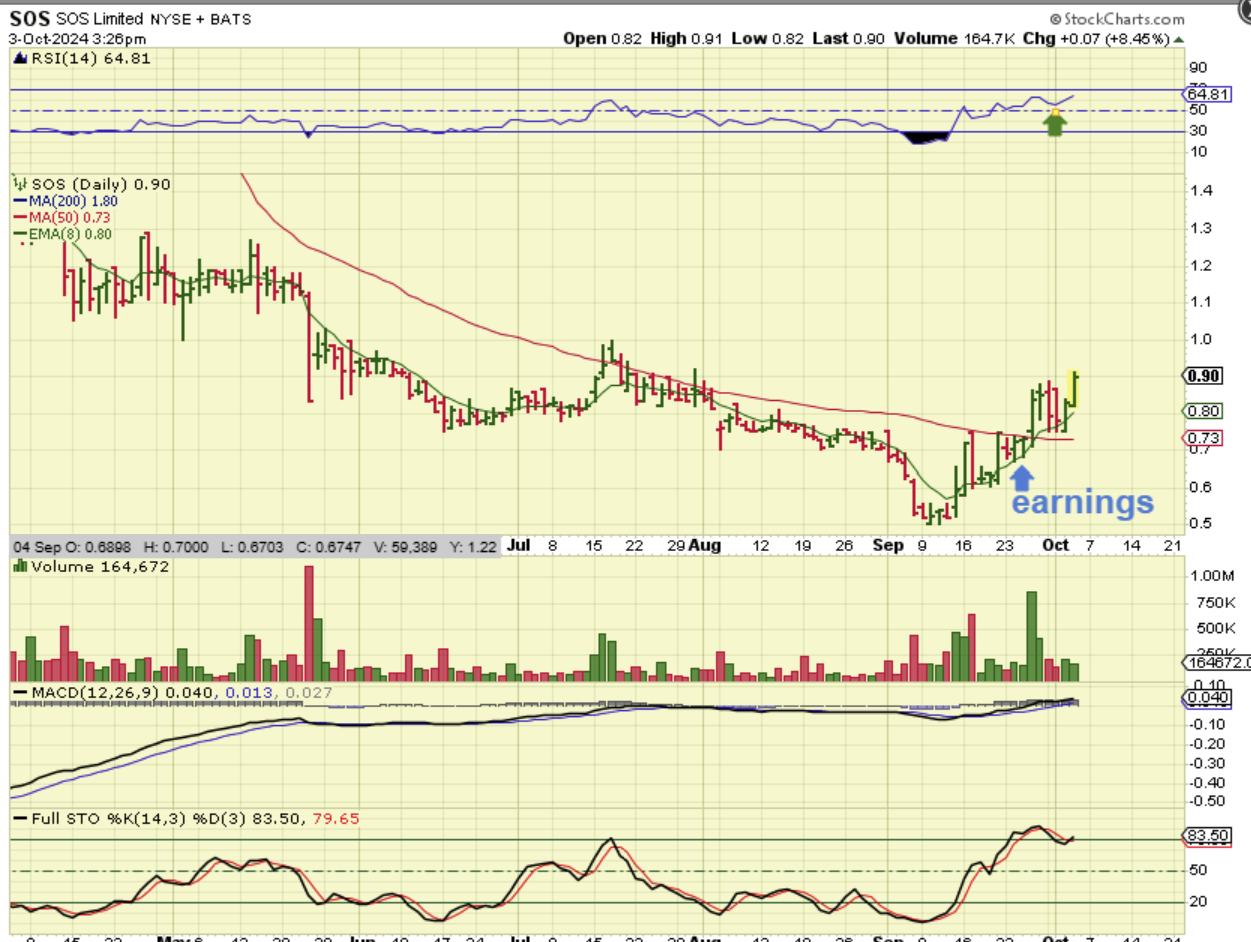Screen dimensions: 1251x942
Task: Click the tall green late-September volume bar
Action: coord(1032,636)
